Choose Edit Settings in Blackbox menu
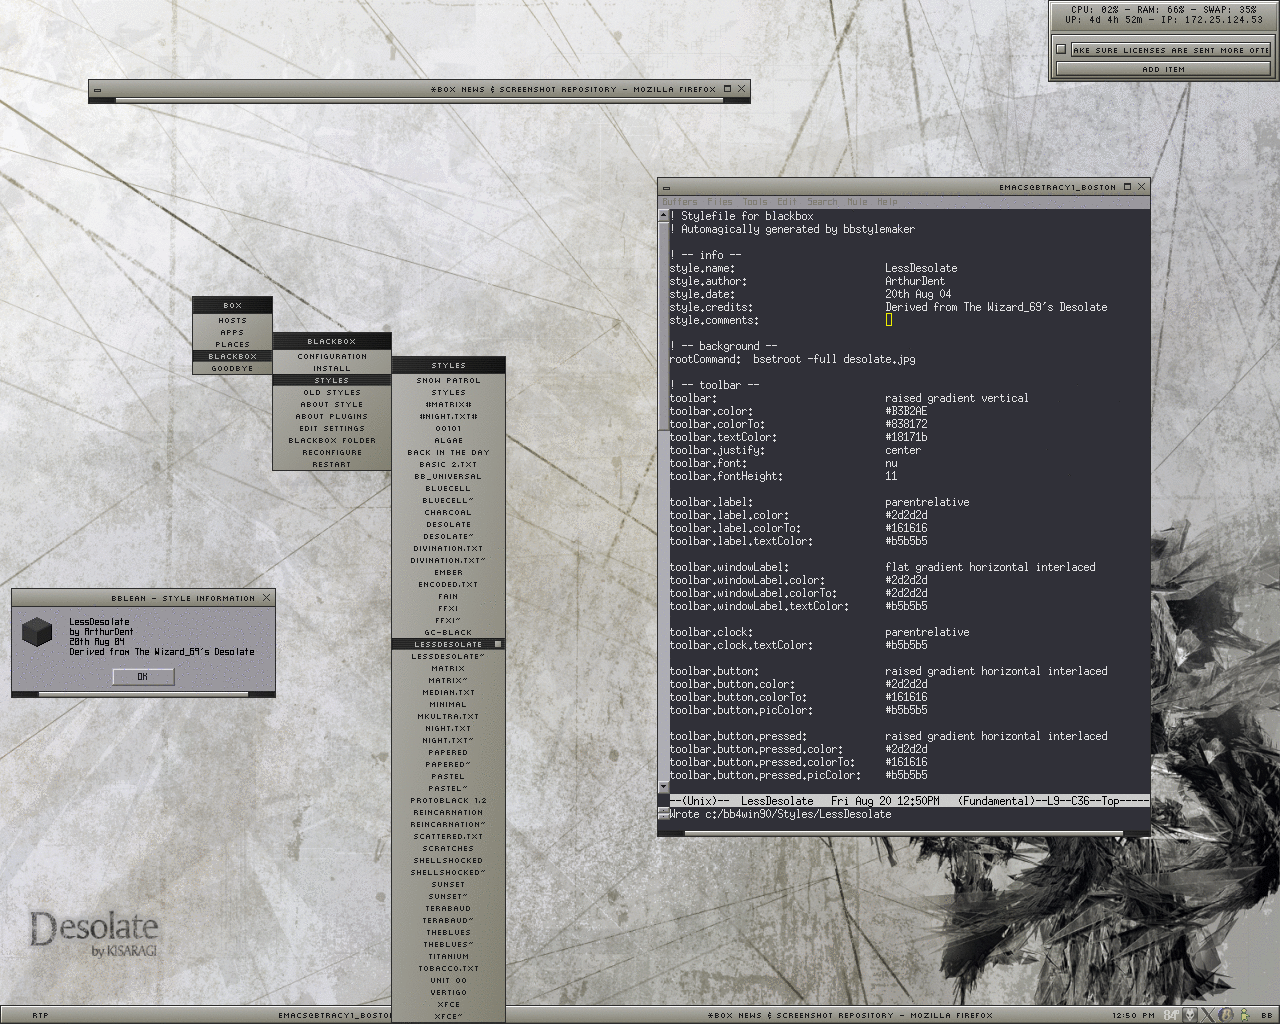Viewport: 1280px width, 1024px height. click(332, 428)
